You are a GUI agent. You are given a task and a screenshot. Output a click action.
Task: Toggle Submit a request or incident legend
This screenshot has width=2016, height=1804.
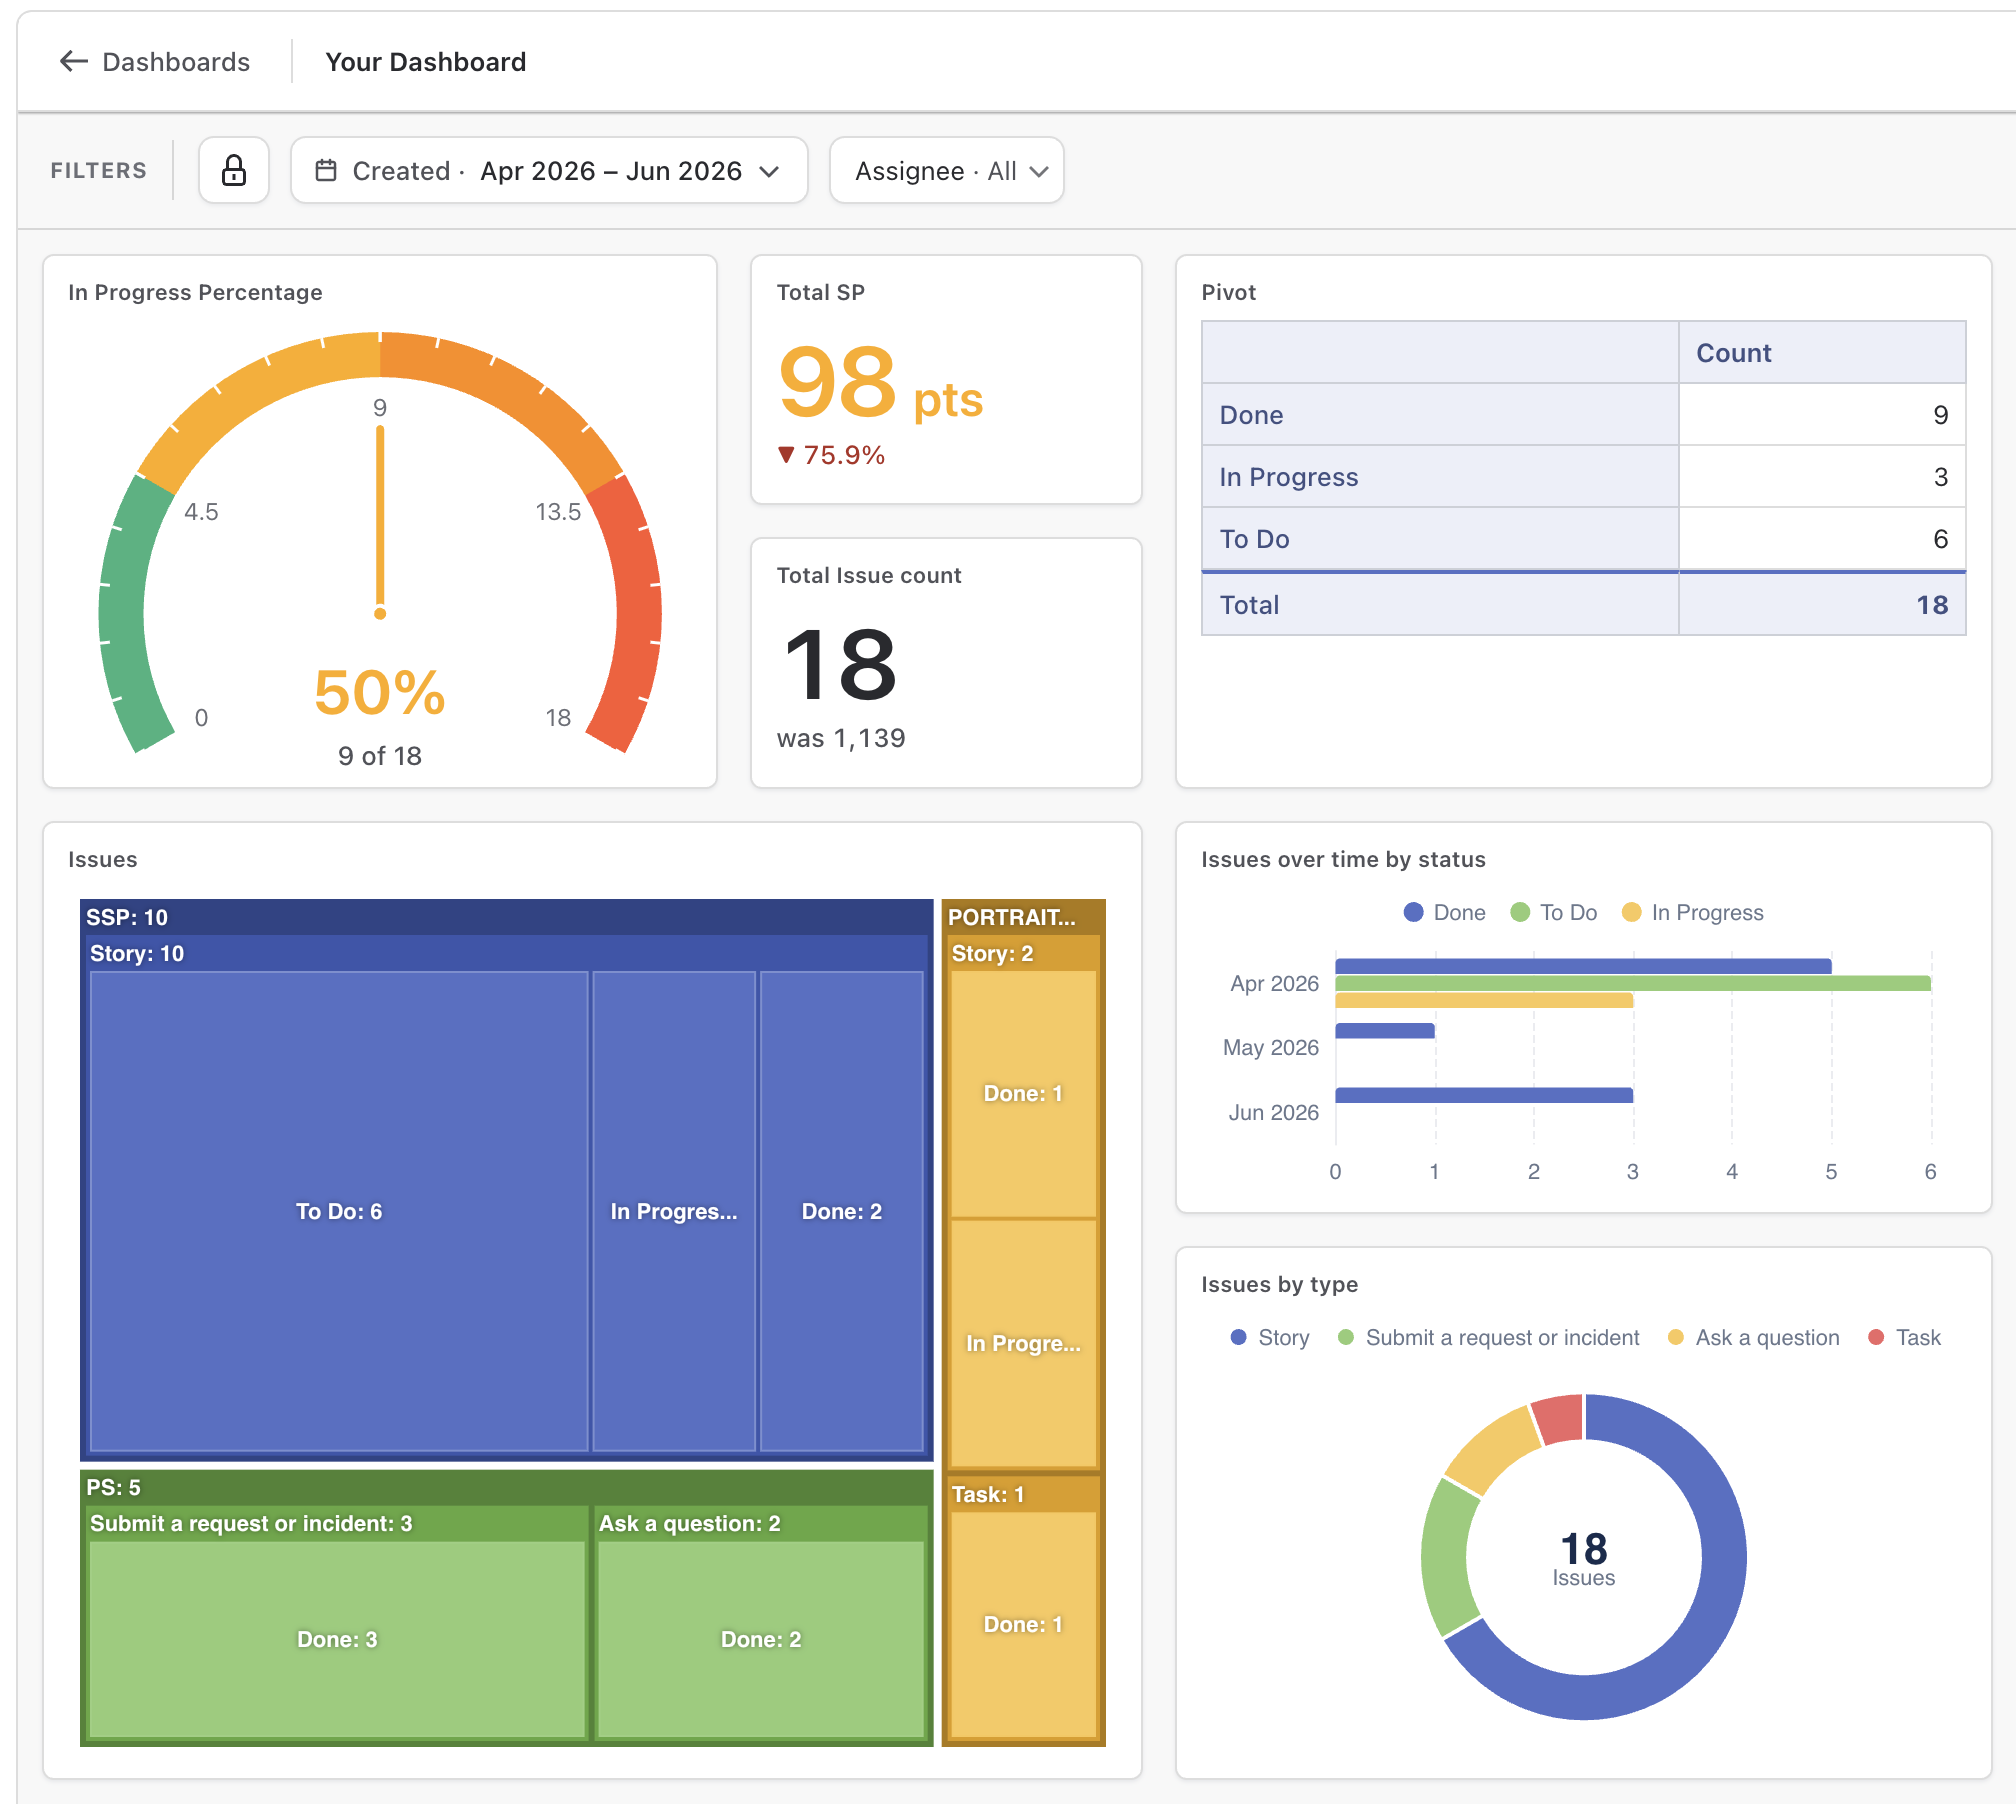point(1489,1338)
